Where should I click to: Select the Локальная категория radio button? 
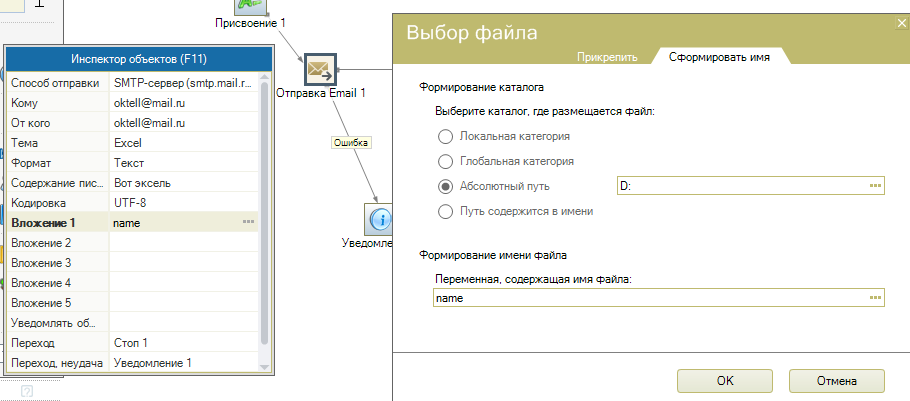pos(446,136)
